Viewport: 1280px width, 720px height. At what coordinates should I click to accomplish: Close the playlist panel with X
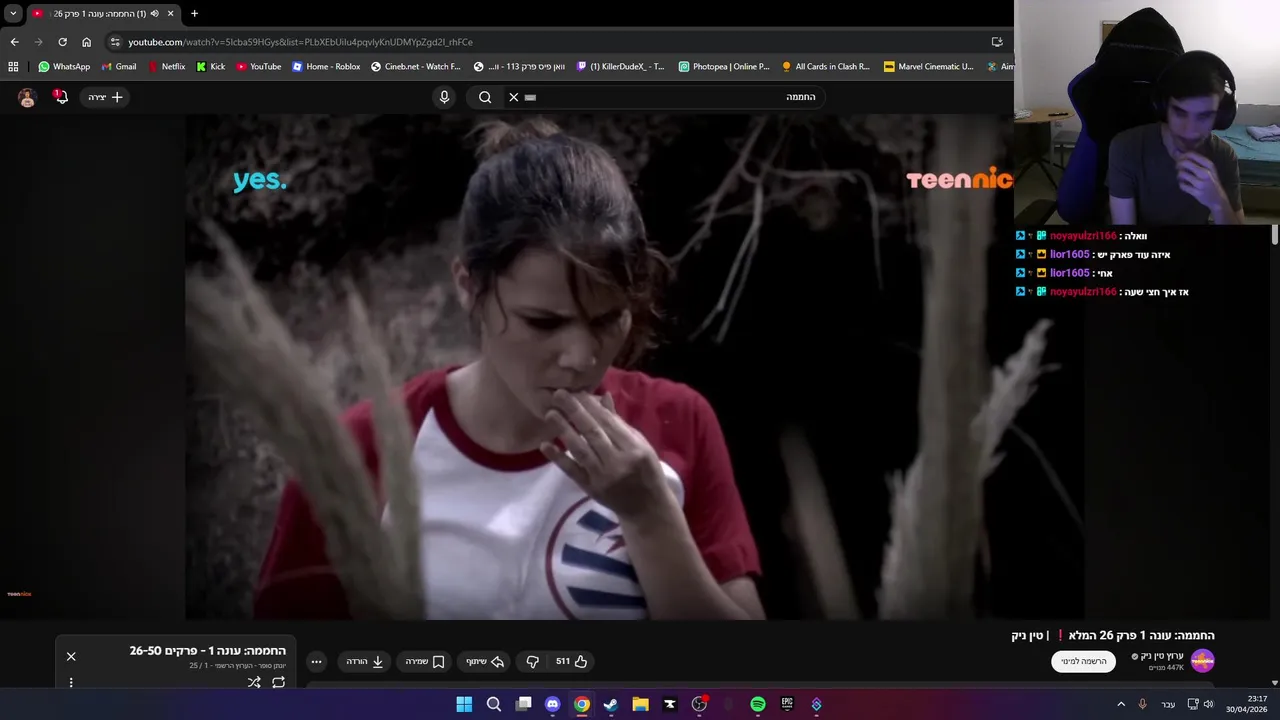(x=71, y=656)
